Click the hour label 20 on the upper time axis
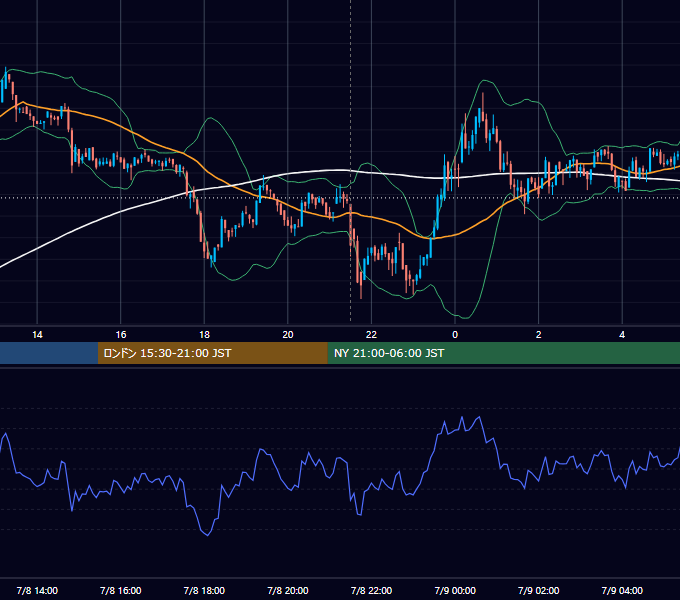 click(x=288, y=335)
